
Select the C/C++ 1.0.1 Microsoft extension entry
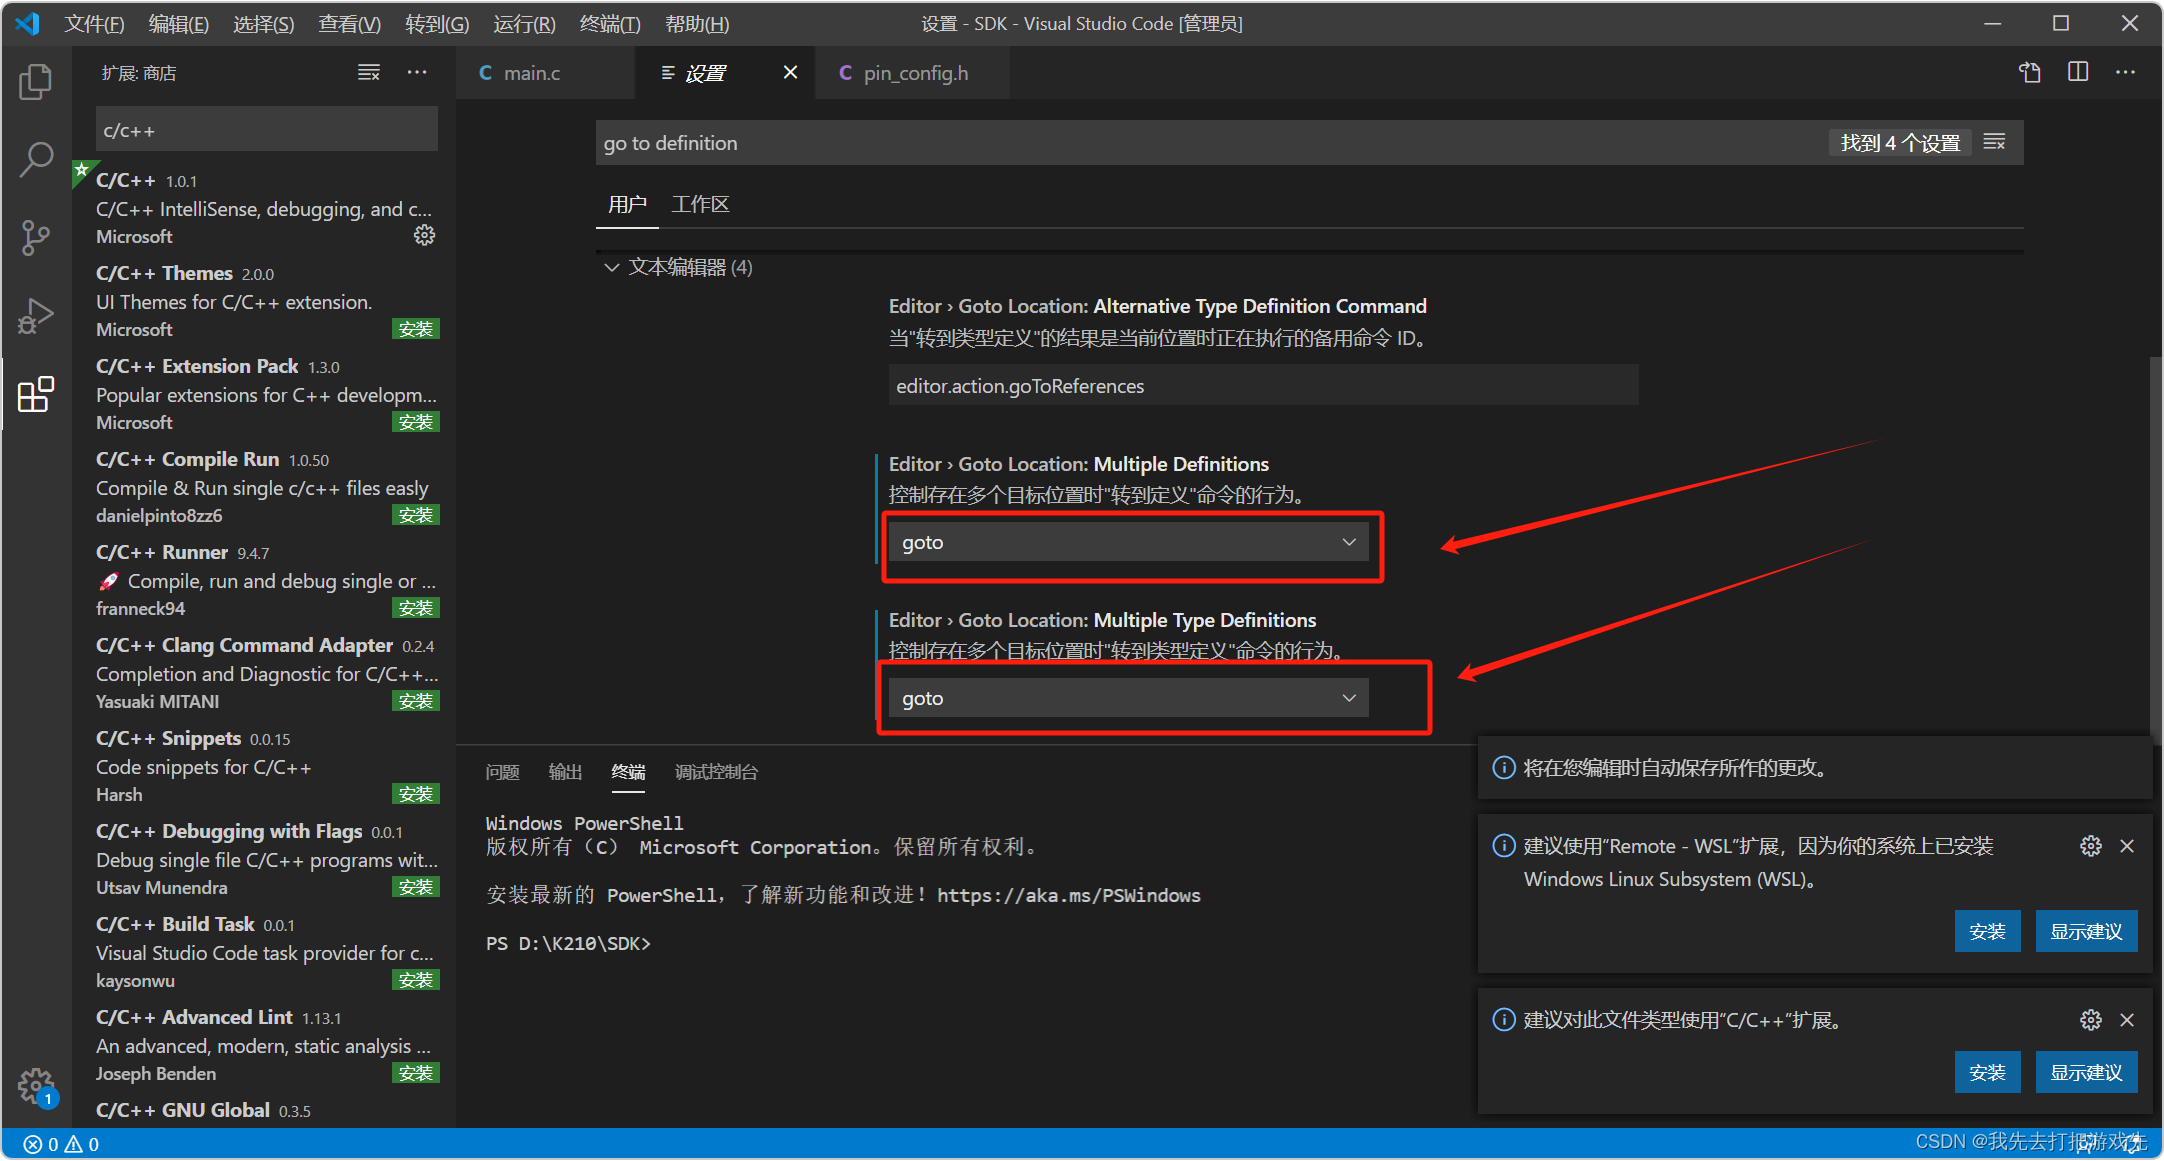pyautogui.click(x=265, y=208)
